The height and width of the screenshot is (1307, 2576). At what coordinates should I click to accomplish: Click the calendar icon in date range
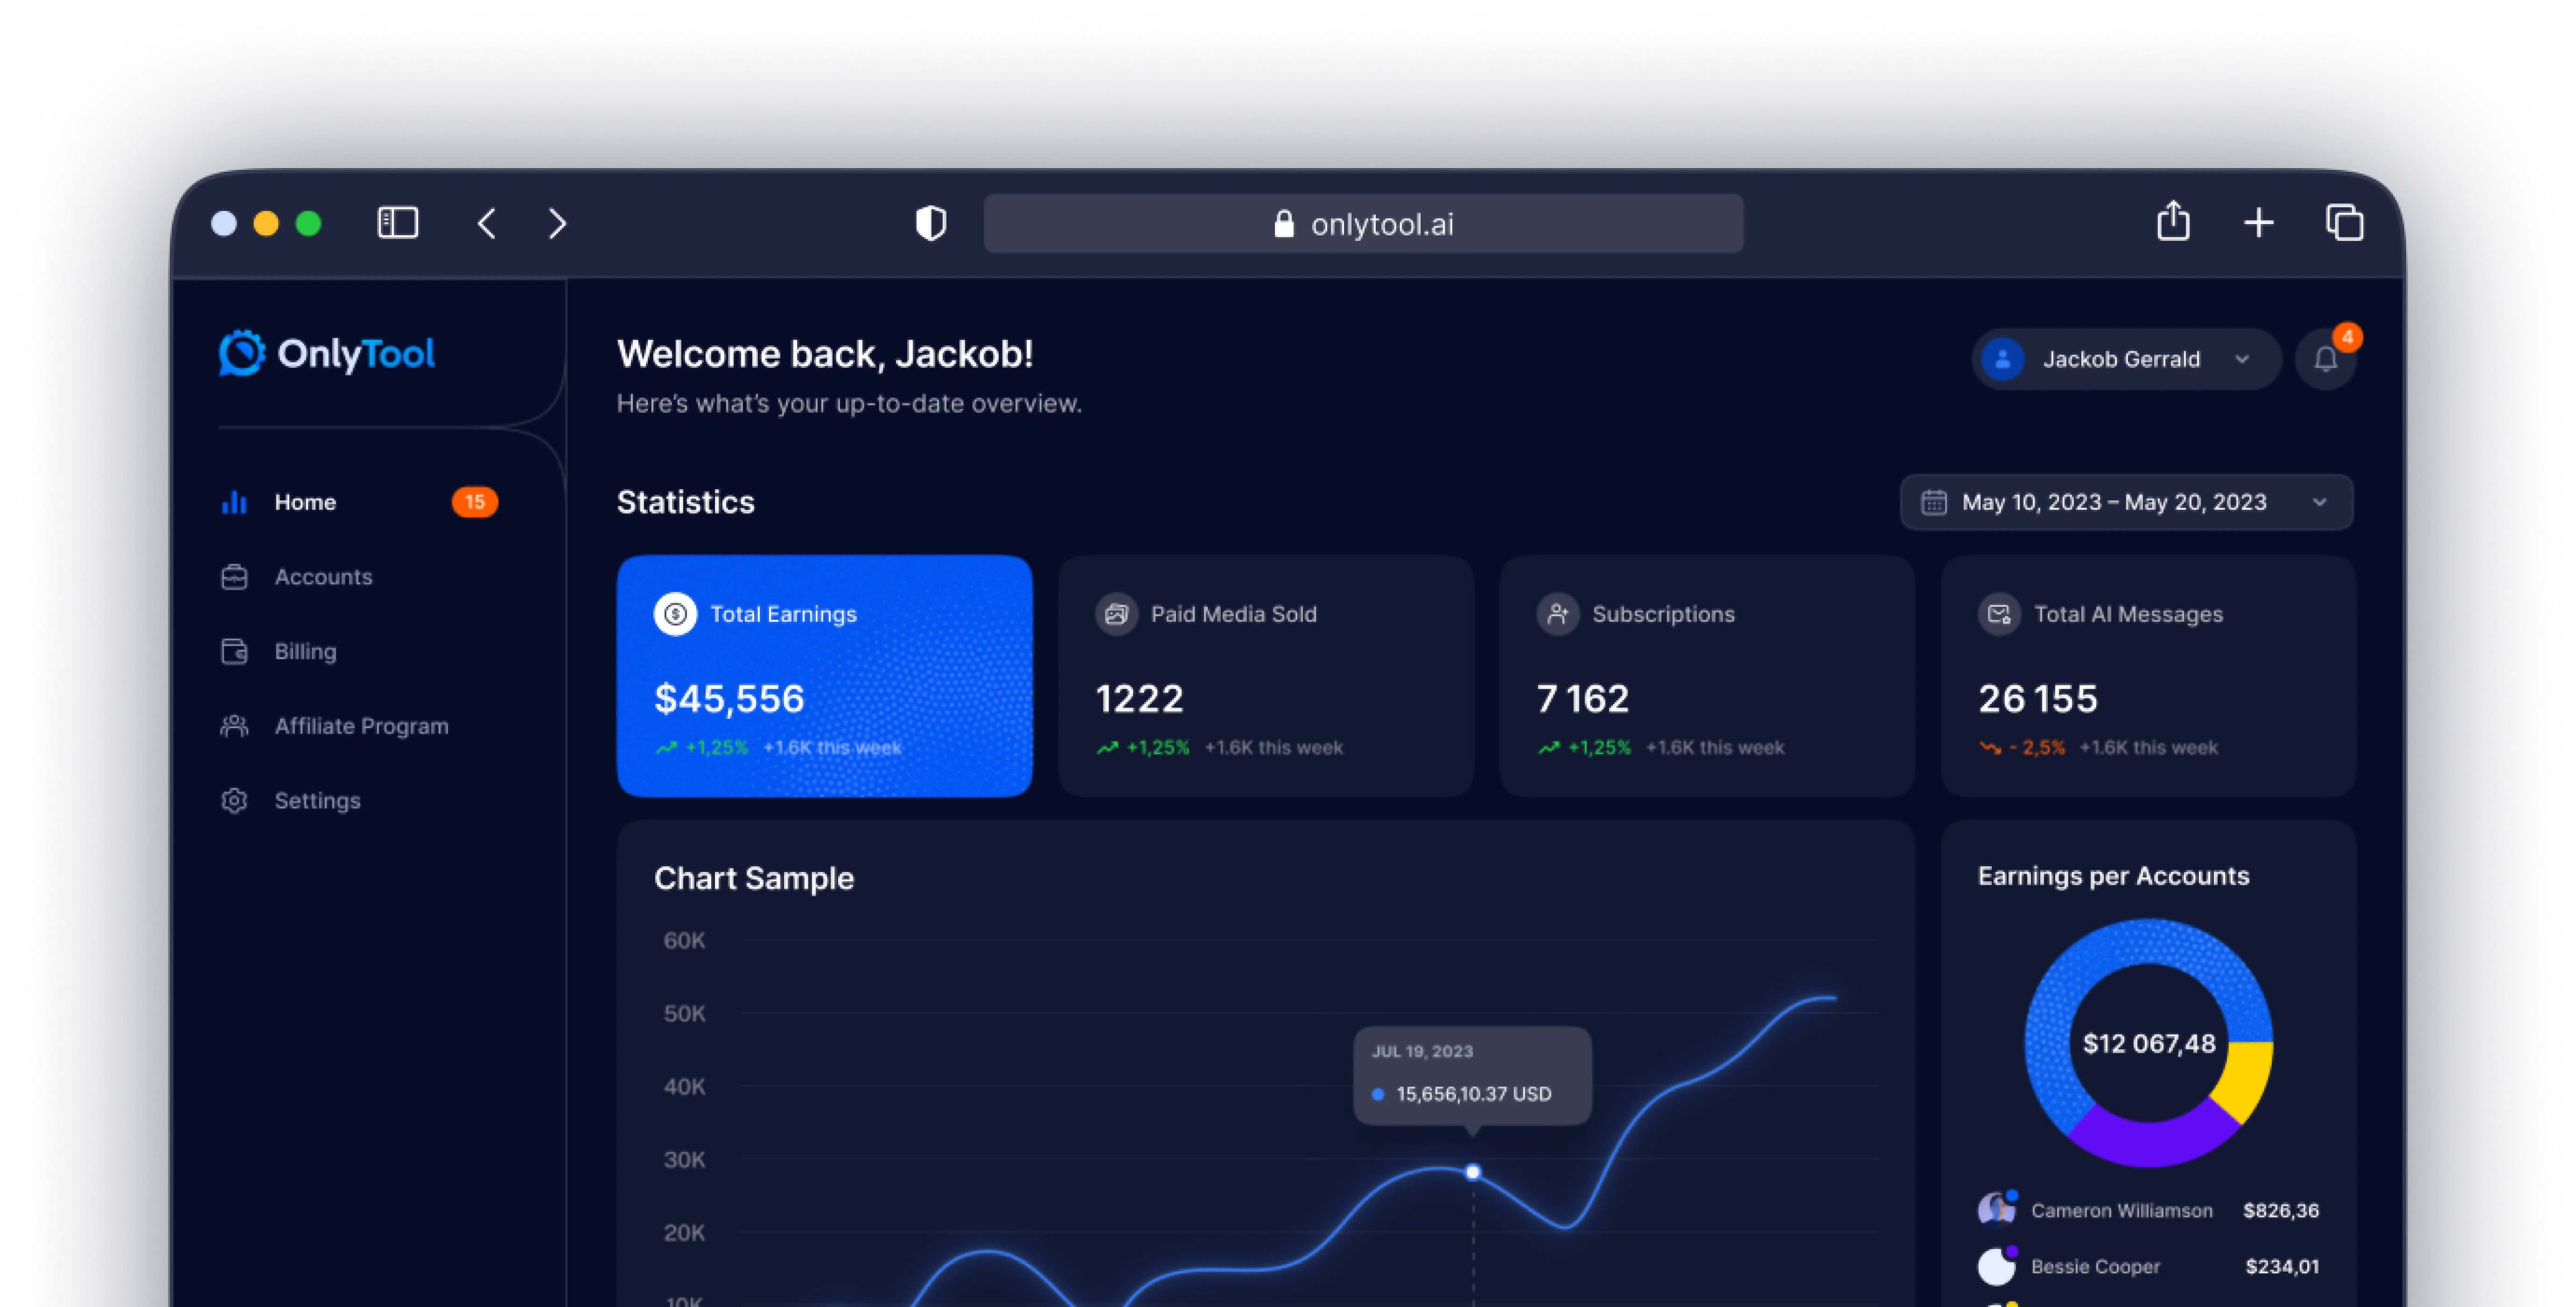point(1933,502)
